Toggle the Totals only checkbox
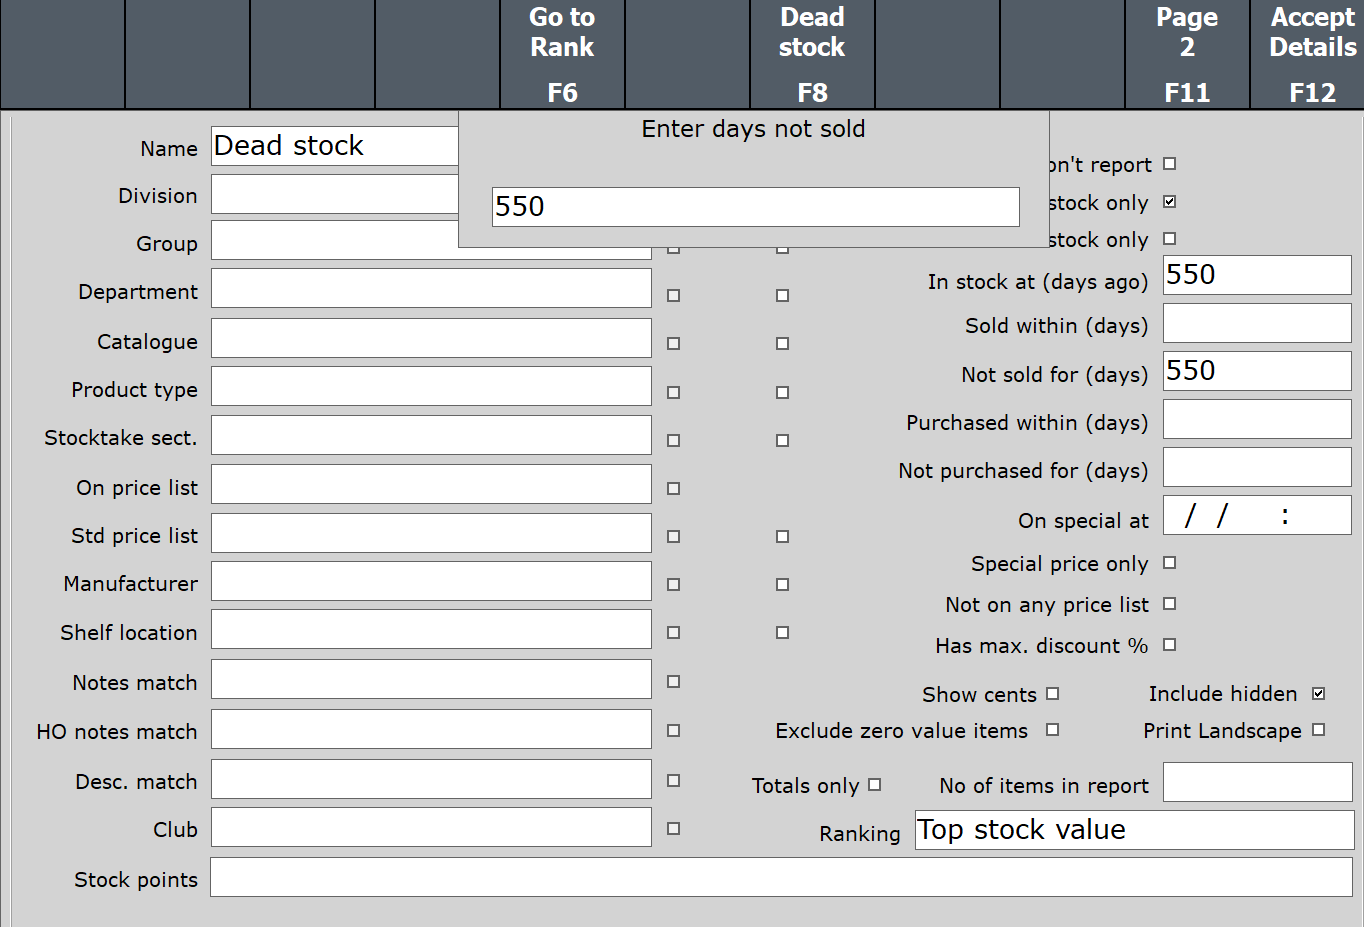 click(874, 785)
